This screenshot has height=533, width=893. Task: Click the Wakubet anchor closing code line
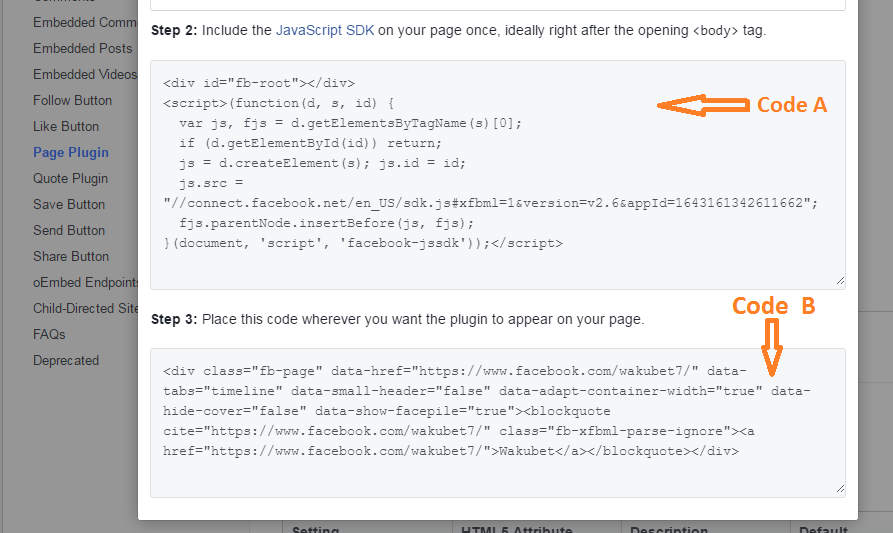(x=451, y=452)
